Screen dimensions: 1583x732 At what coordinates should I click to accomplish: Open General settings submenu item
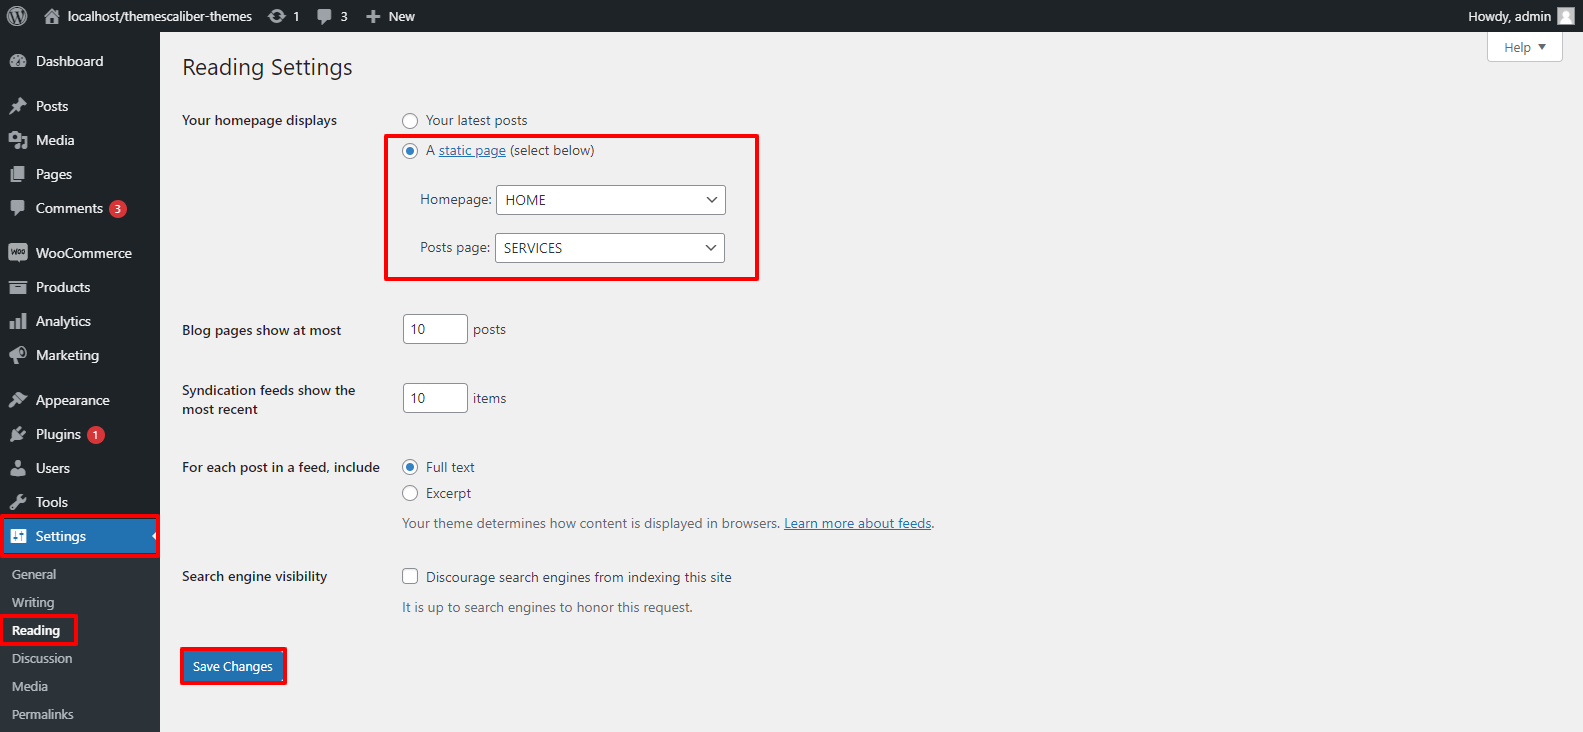[34, 574]
